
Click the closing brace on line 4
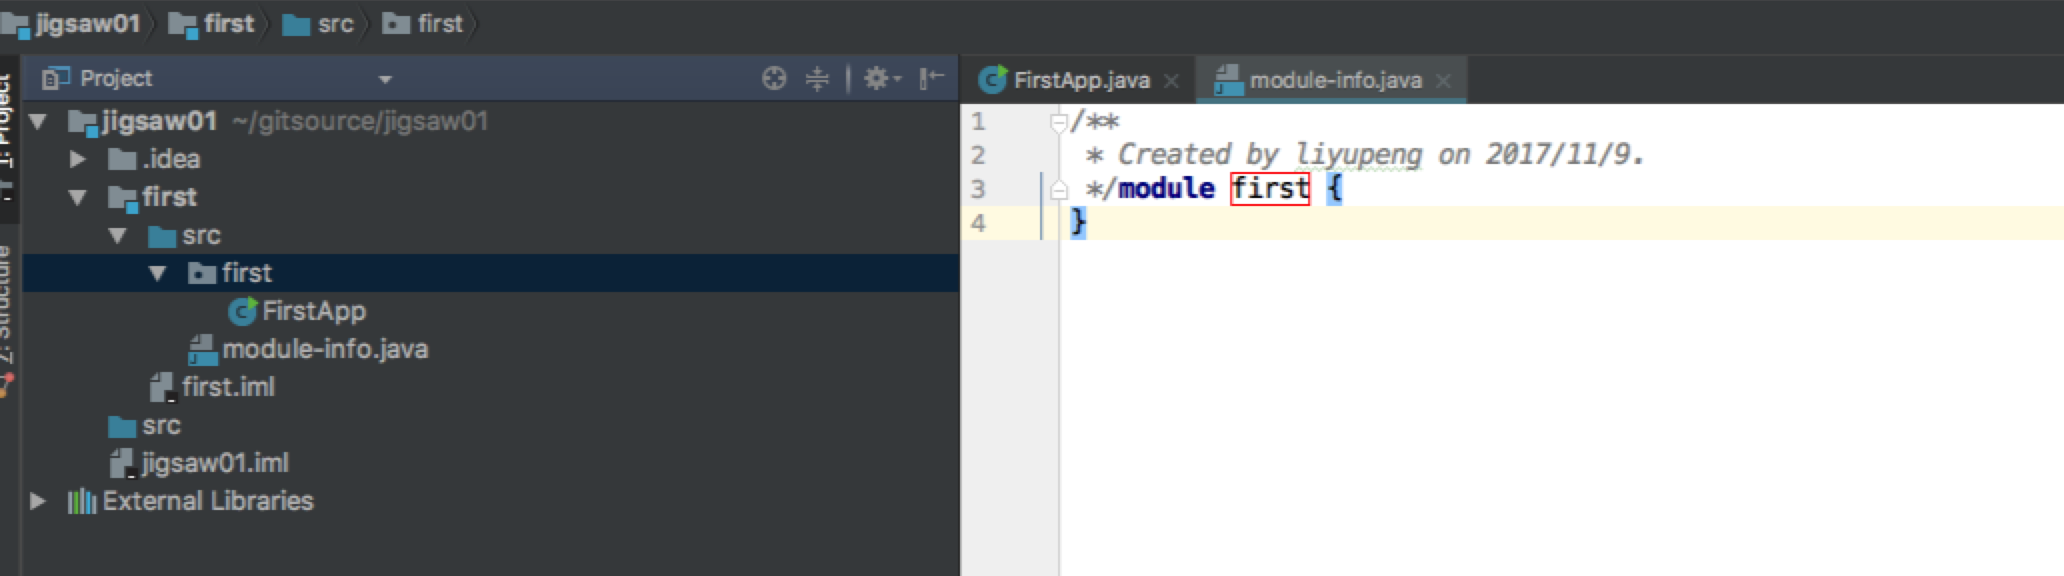1078,222
